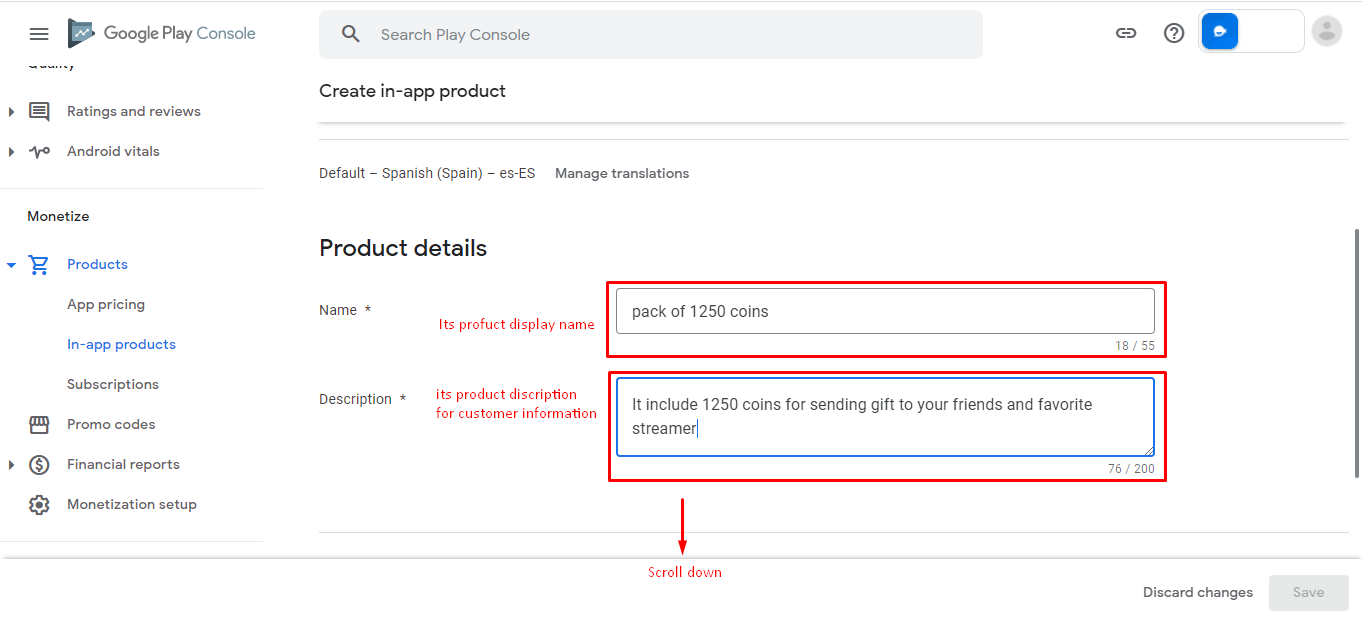Collapse the Products section arrow

[11, 265]
